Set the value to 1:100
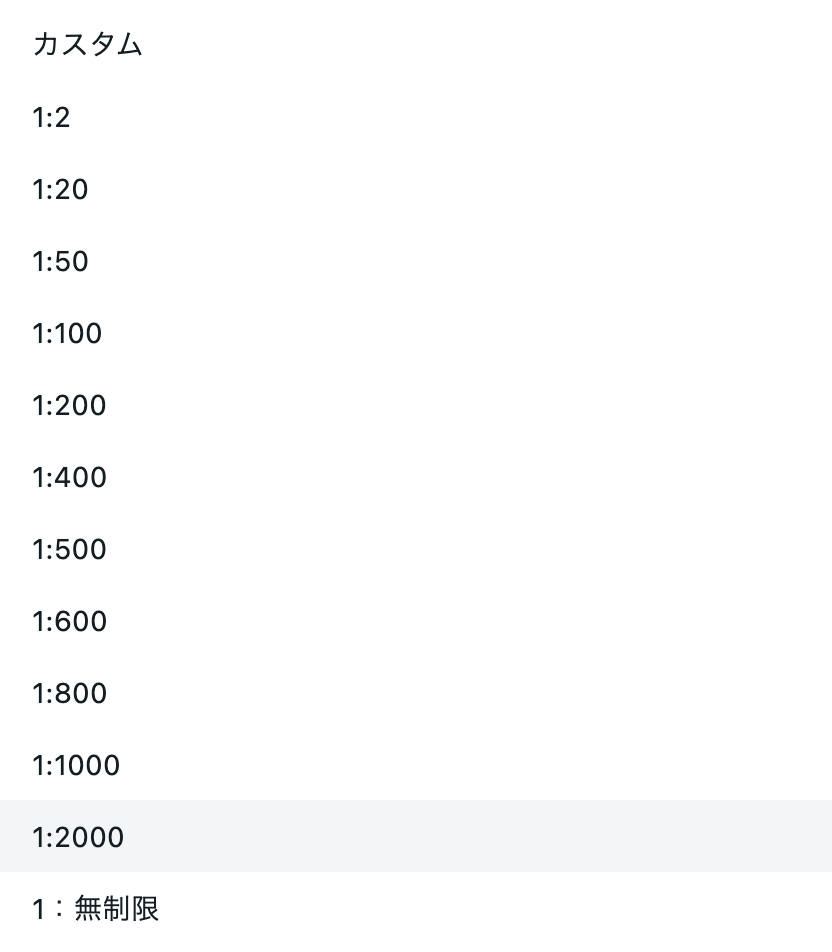Screen dimensions: 832x952 click(416, 333)
